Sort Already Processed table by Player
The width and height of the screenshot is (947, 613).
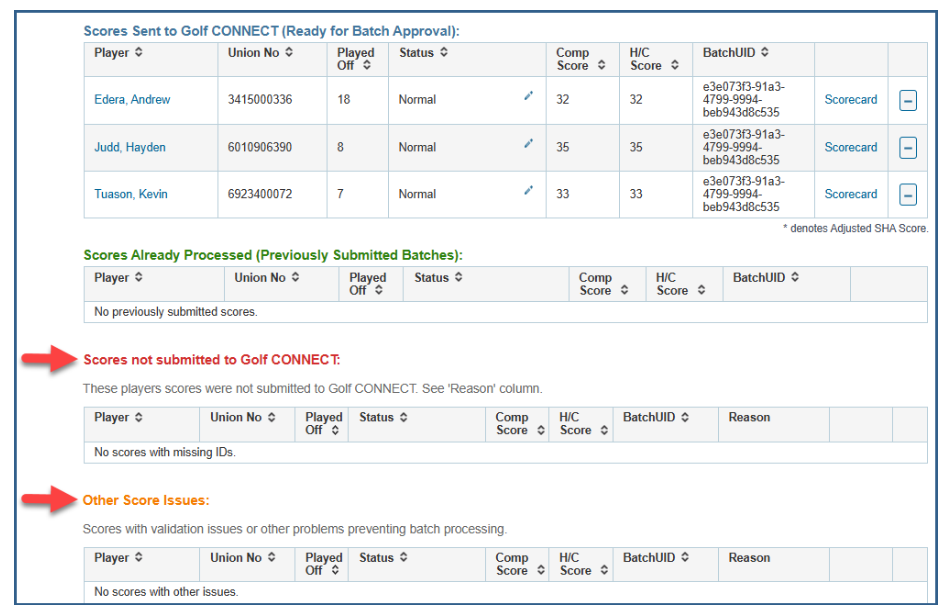[139, 277]
